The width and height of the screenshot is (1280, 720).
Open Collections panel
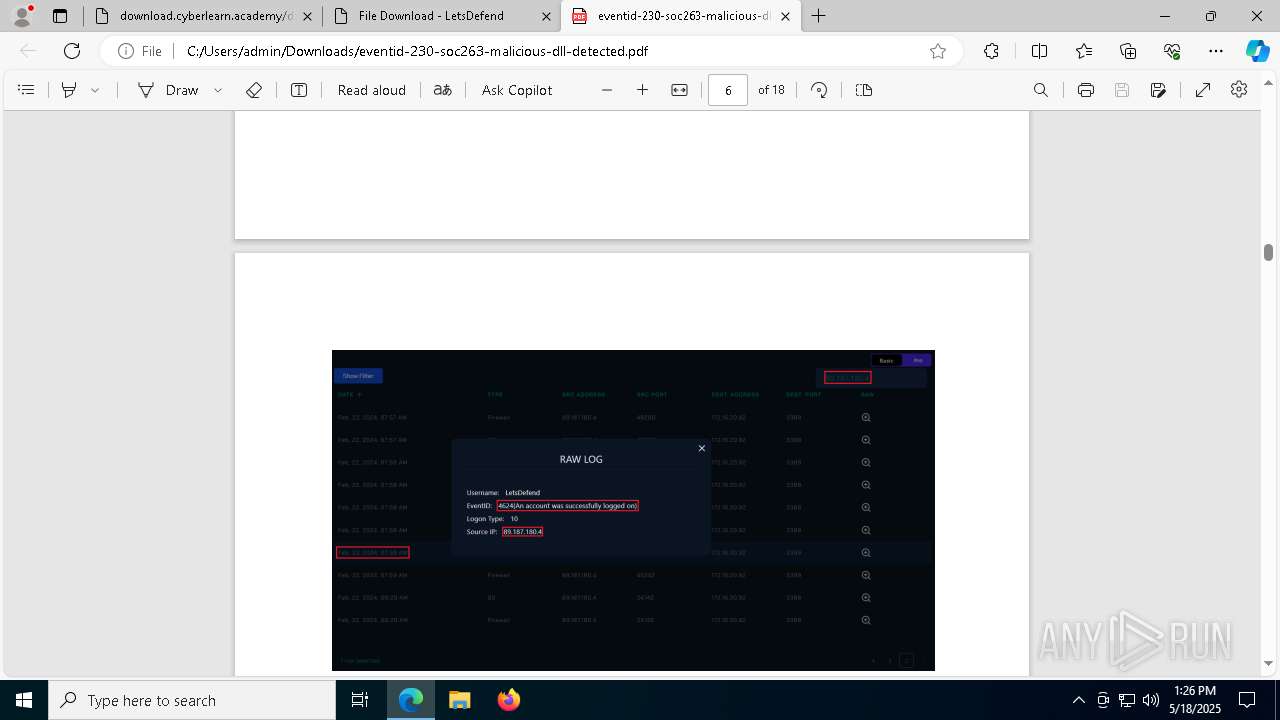click(1128, 51)
